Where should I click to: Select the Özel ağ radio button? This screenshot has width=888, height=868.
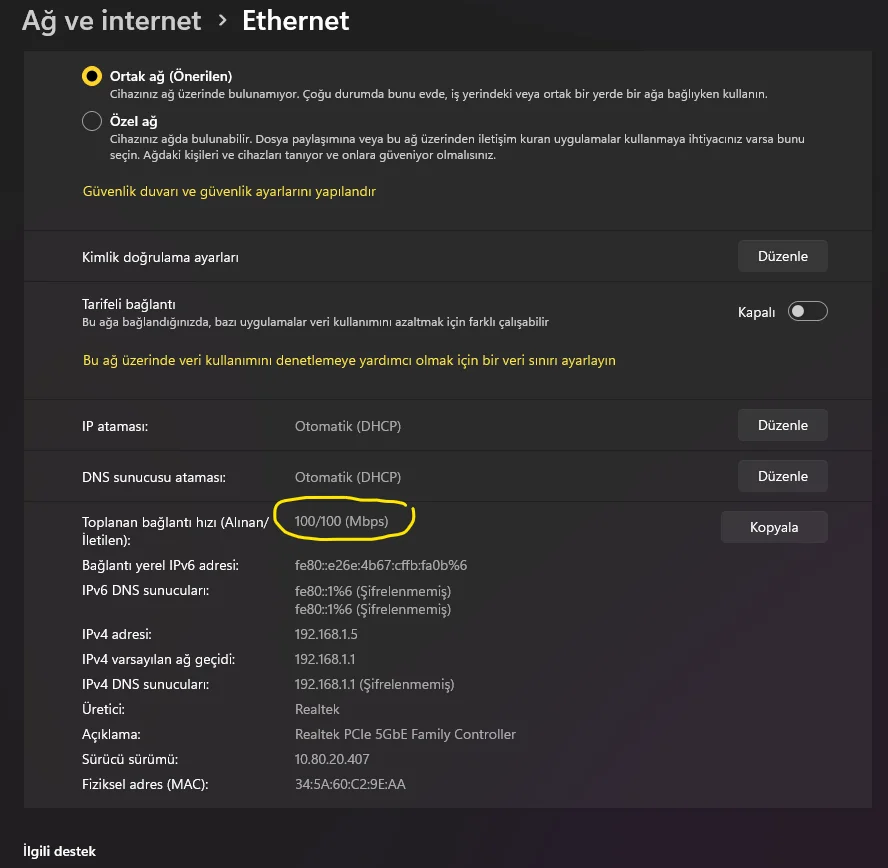click(x=92, y=121)
